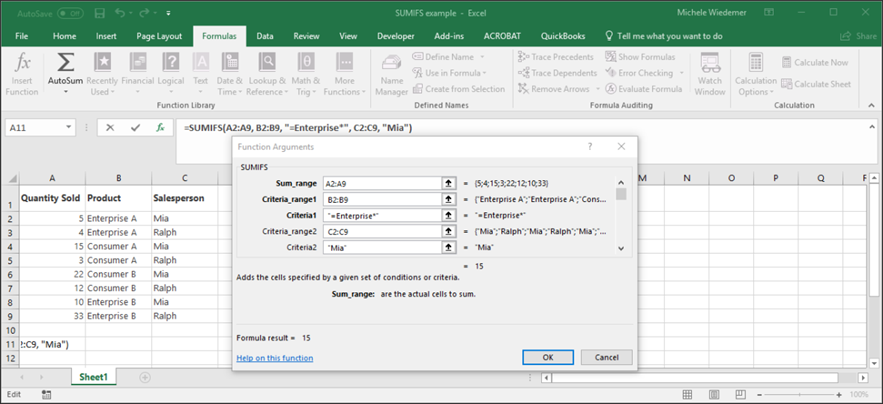The image size is (883, 404).
Task: Click the Criteria1 input field
Action: 382,215
